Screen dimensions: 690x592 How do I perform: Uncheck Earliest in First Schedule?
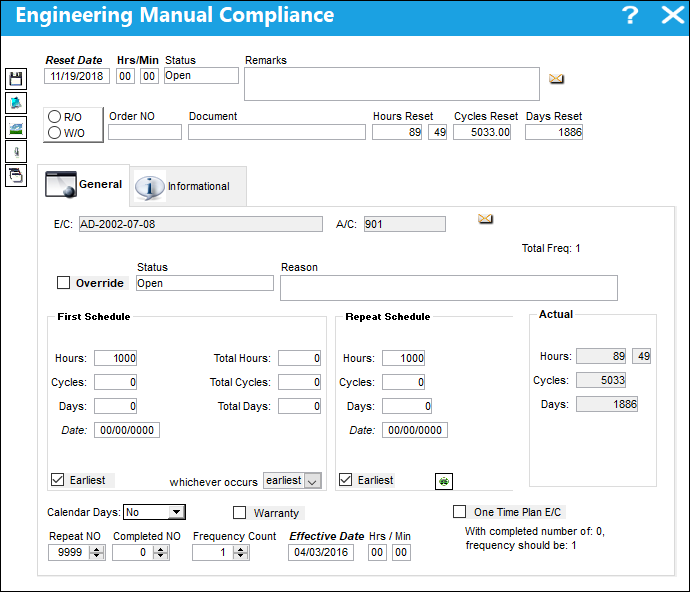point(58,480)
